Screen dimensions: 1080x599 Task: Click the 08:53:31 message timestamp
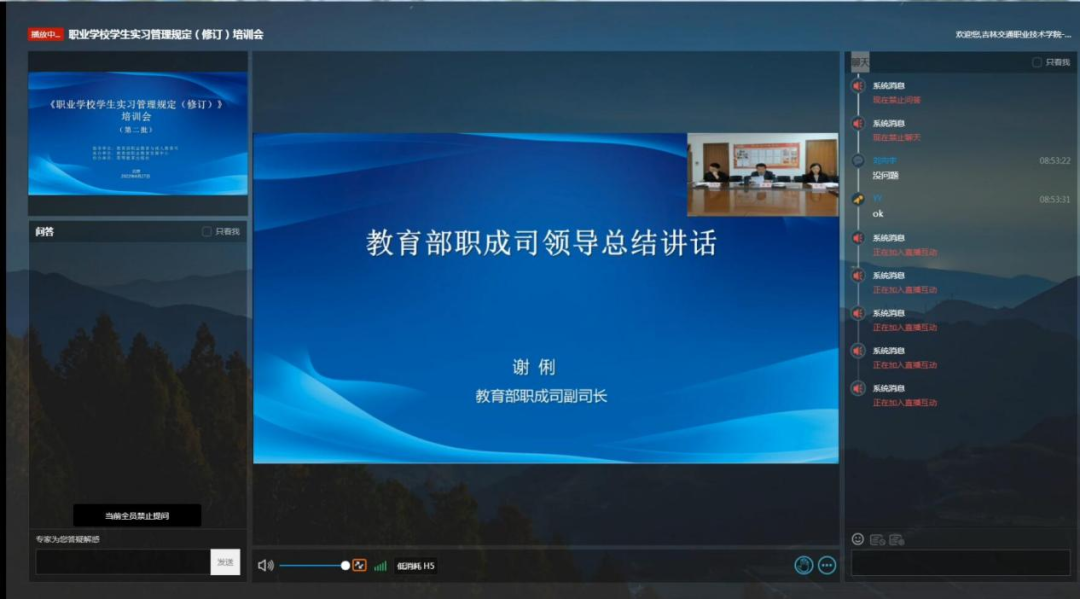tap(1055, 199)
